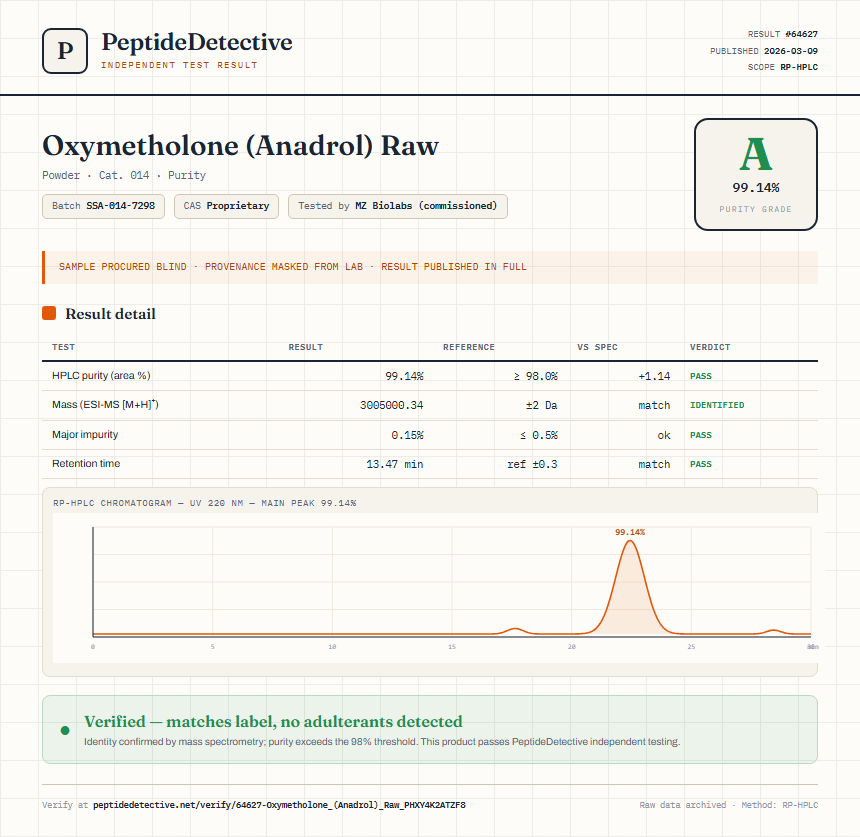
Task: Select the orange square beside Result detail
Action: point(49,313)
